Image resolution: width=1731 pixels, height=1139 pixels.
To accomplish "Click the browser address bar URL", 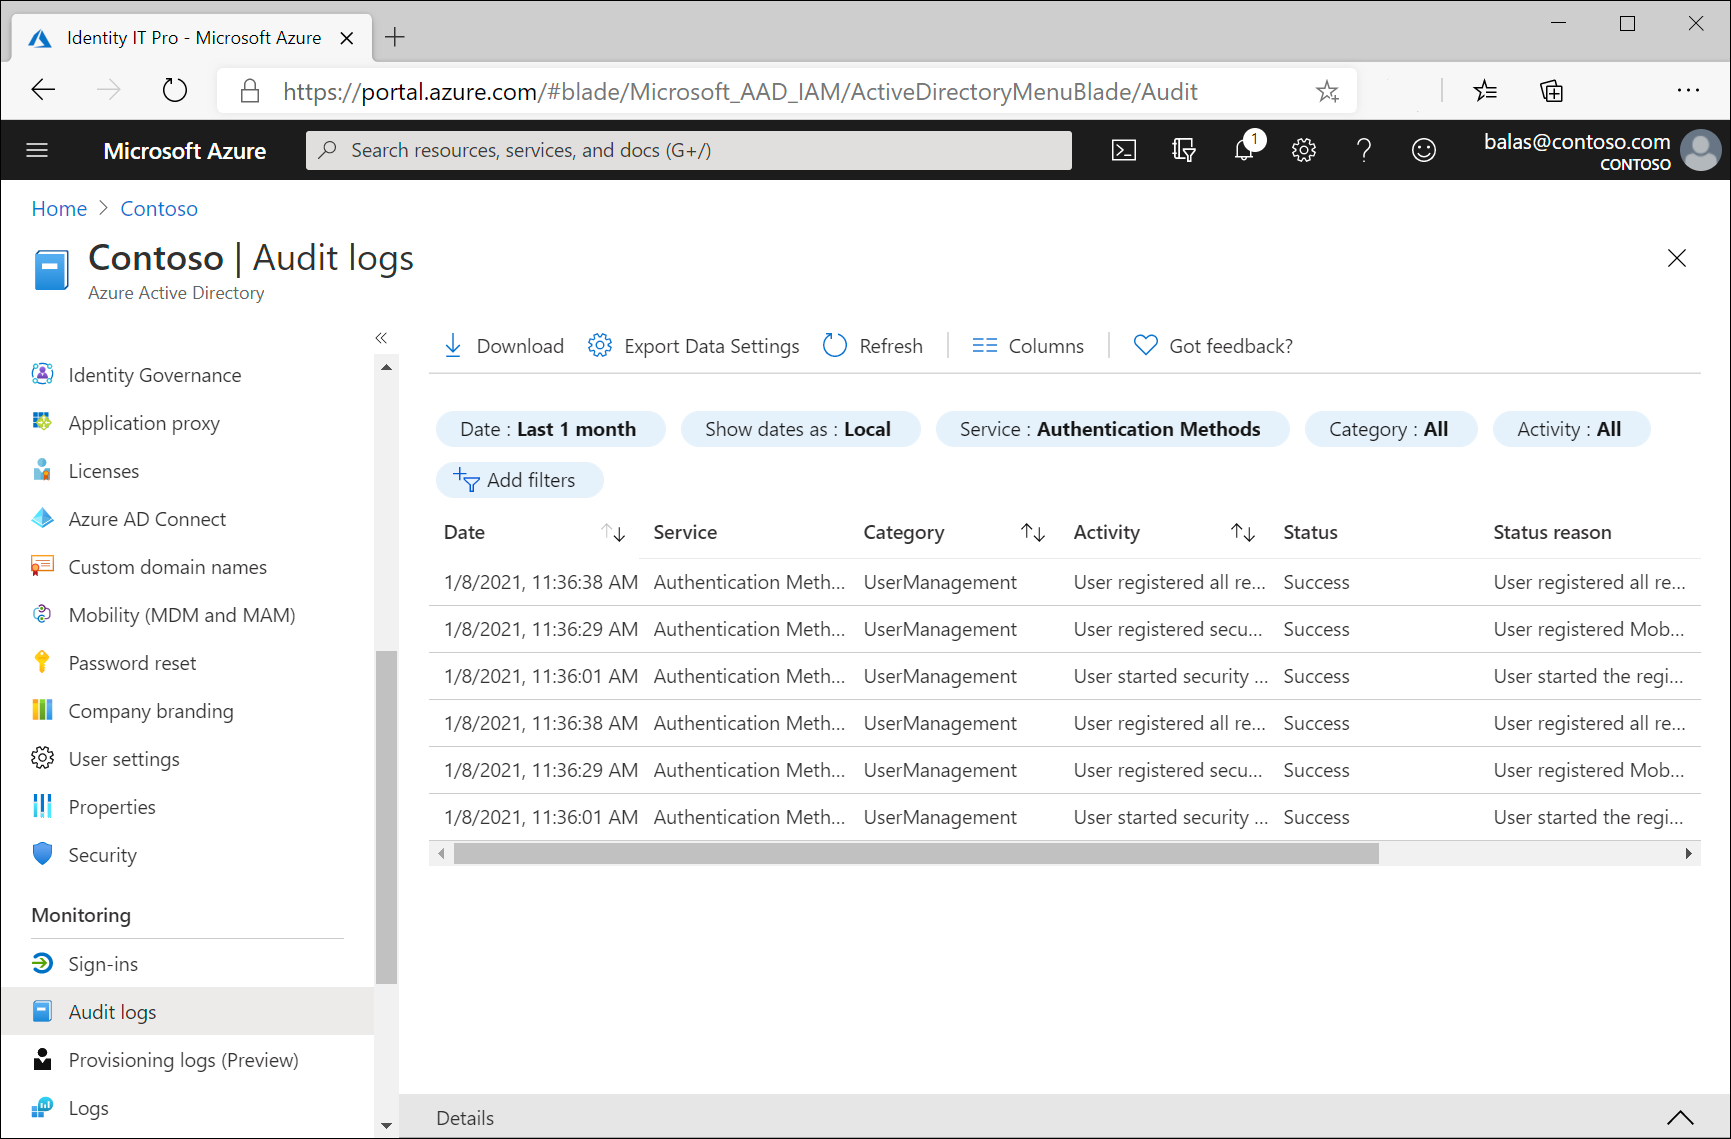I will pos(740,92).
